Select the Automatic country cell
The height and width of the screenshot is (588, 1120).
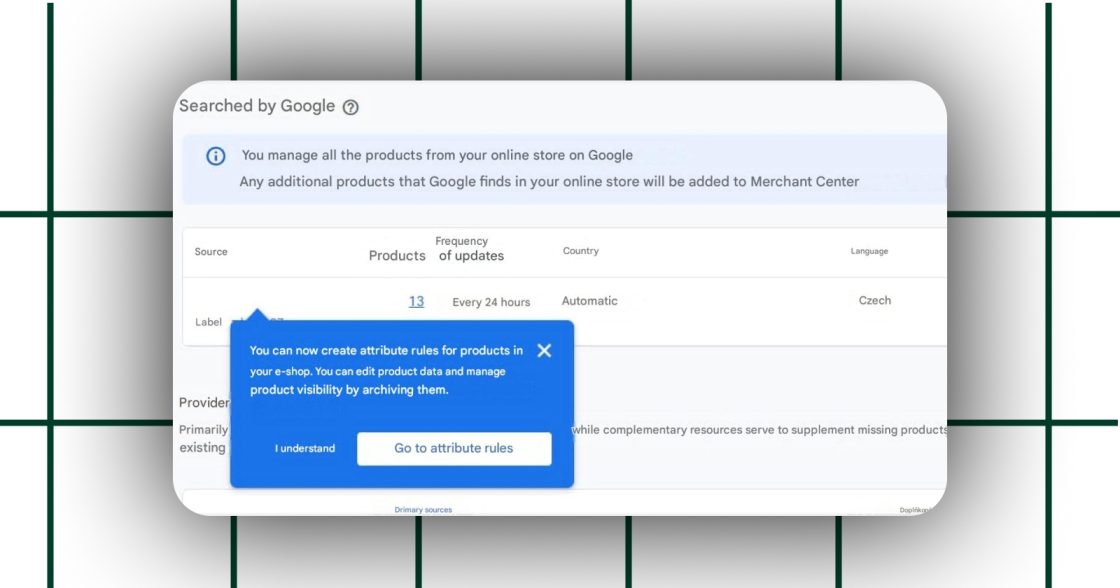[x=589, y=301]
